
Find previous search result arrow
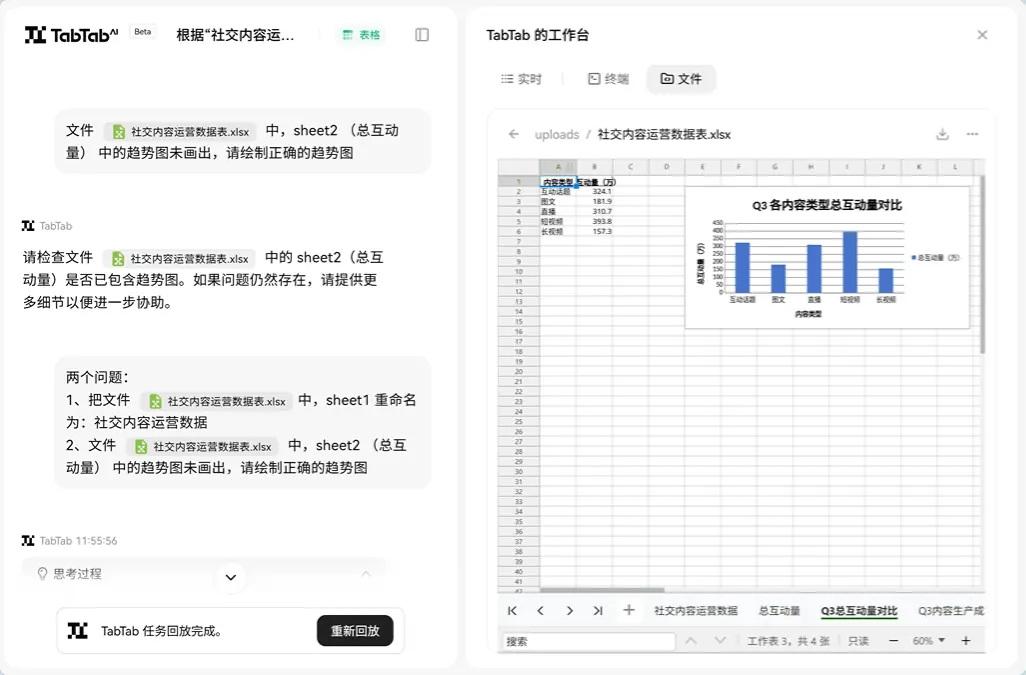pyautogui.click(x=691, y=641)
